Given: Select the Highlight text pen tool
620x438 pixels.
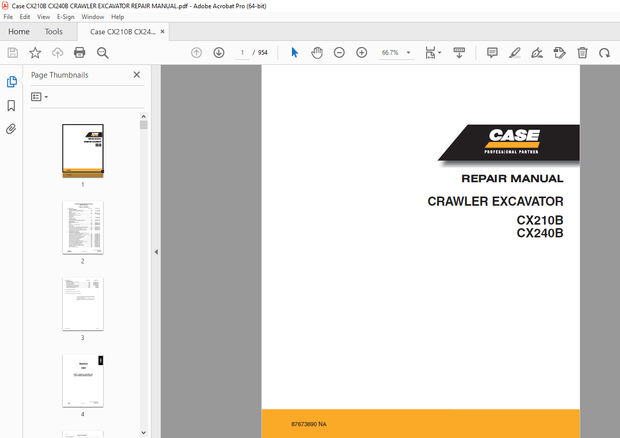Looking at the screenshot, I should click(514, 53).
